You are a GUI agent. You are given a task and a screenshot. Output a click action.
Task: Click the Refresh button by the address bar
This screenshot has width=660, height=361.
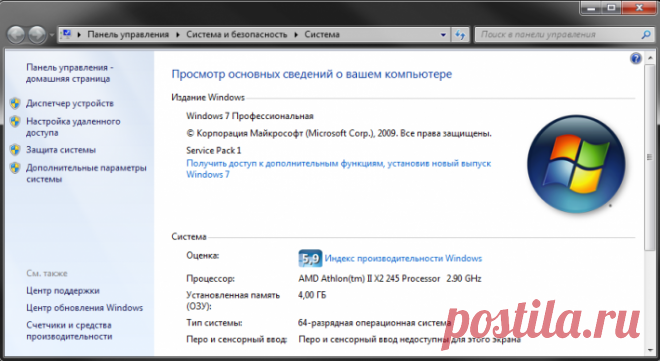[460, 35]
